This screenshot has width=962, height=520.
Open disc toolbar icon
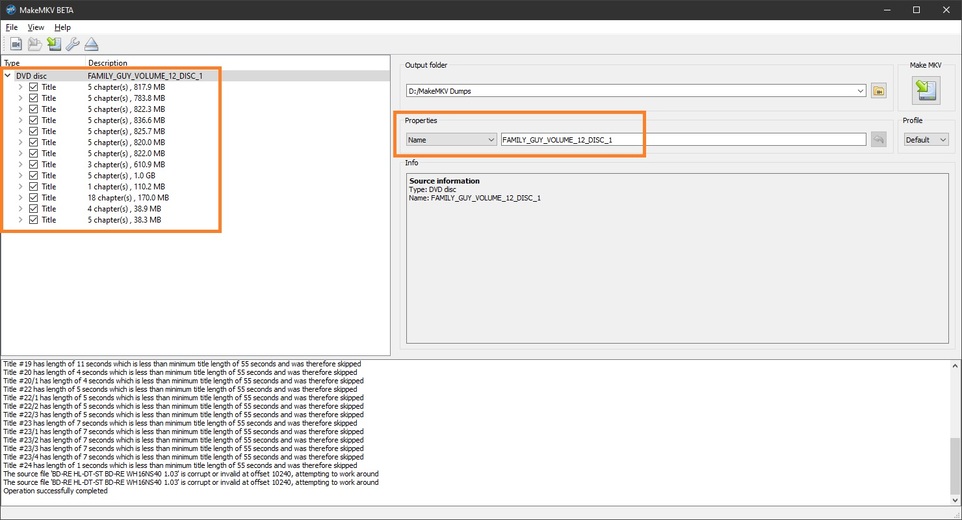tap(35, 44)
